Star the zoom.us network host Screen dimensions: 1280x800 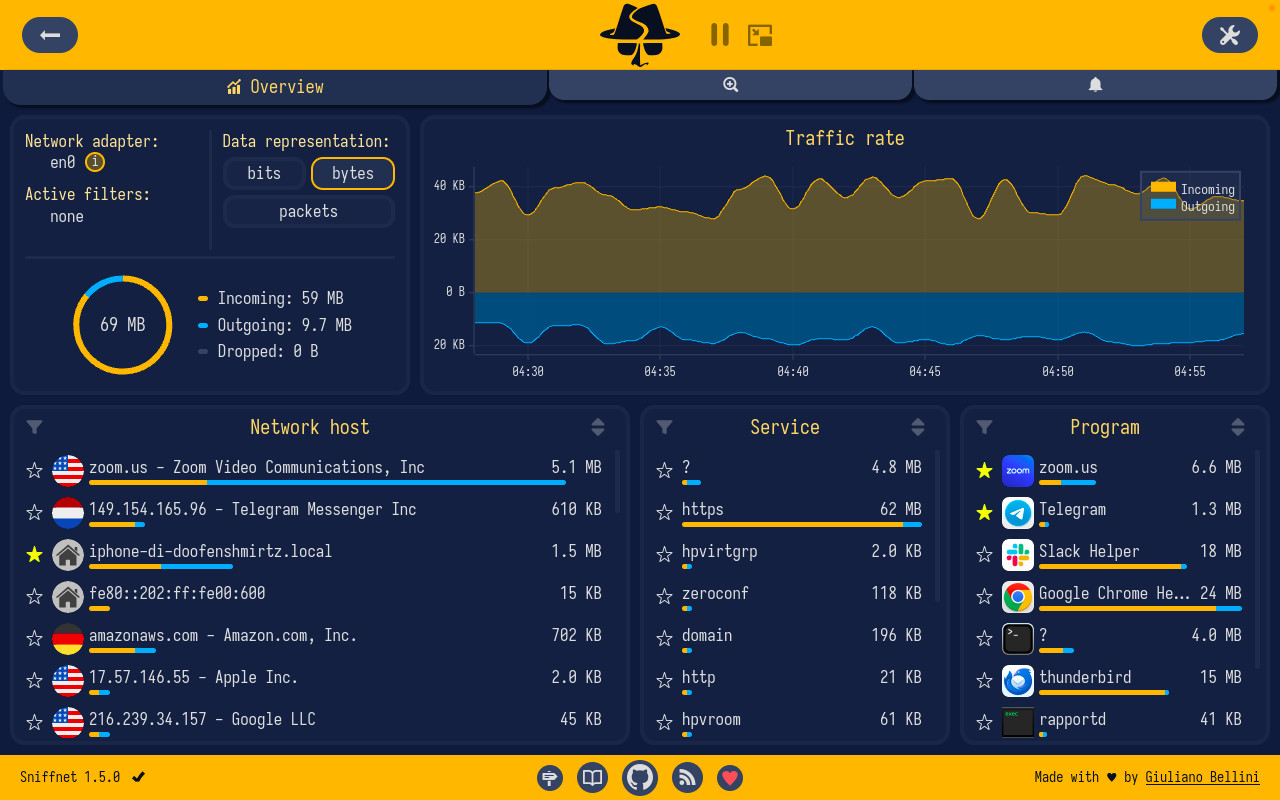click(x=35, y=470)
